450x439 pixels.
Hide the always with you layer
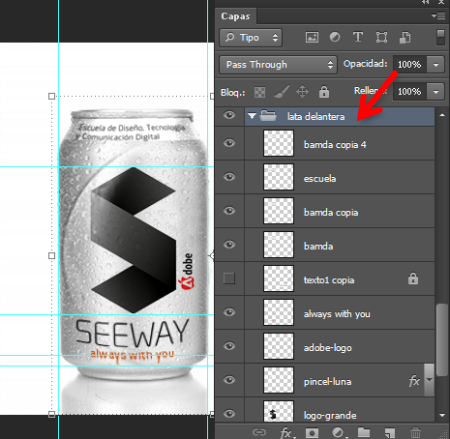(x=229, y=312)
